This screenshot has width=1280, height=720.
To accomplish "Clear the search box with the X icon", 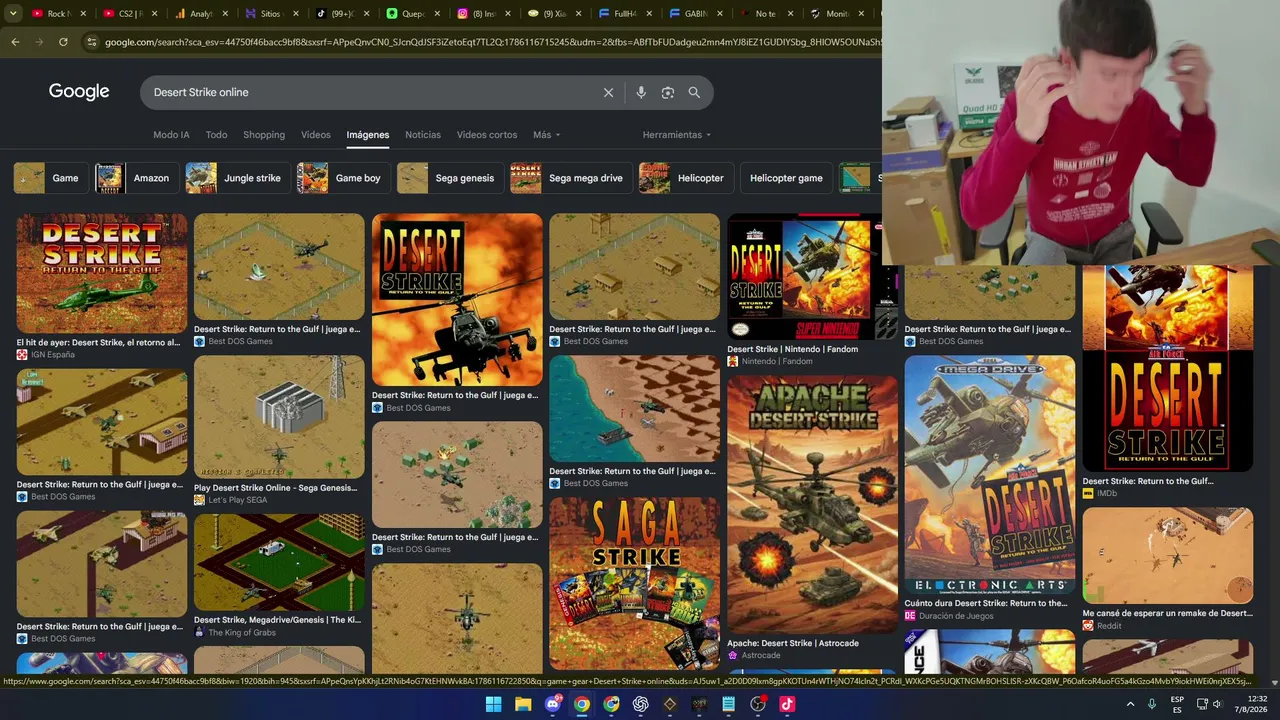I will (608, 93).
